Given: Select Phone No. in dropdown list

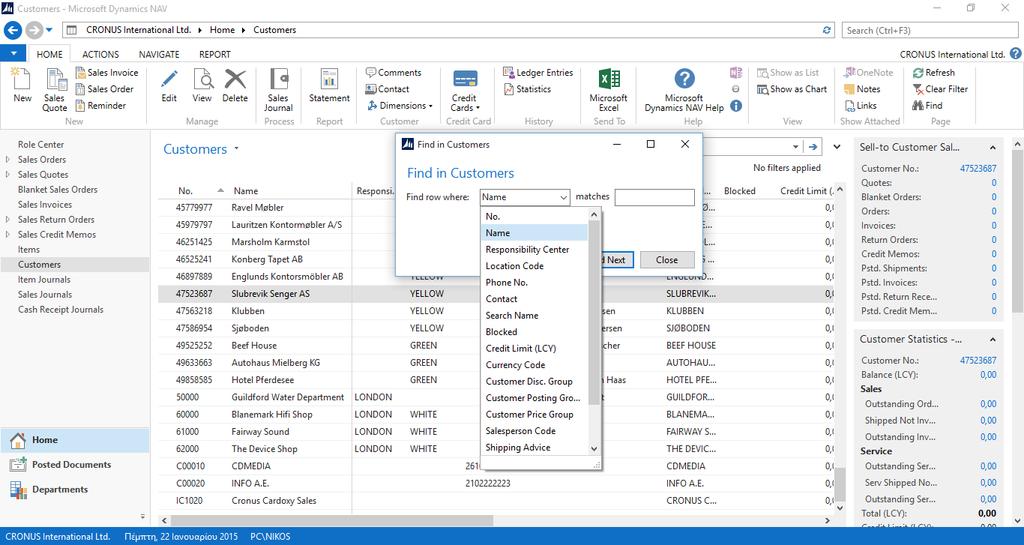Looking at the screenshot, I should click(534, 283).
